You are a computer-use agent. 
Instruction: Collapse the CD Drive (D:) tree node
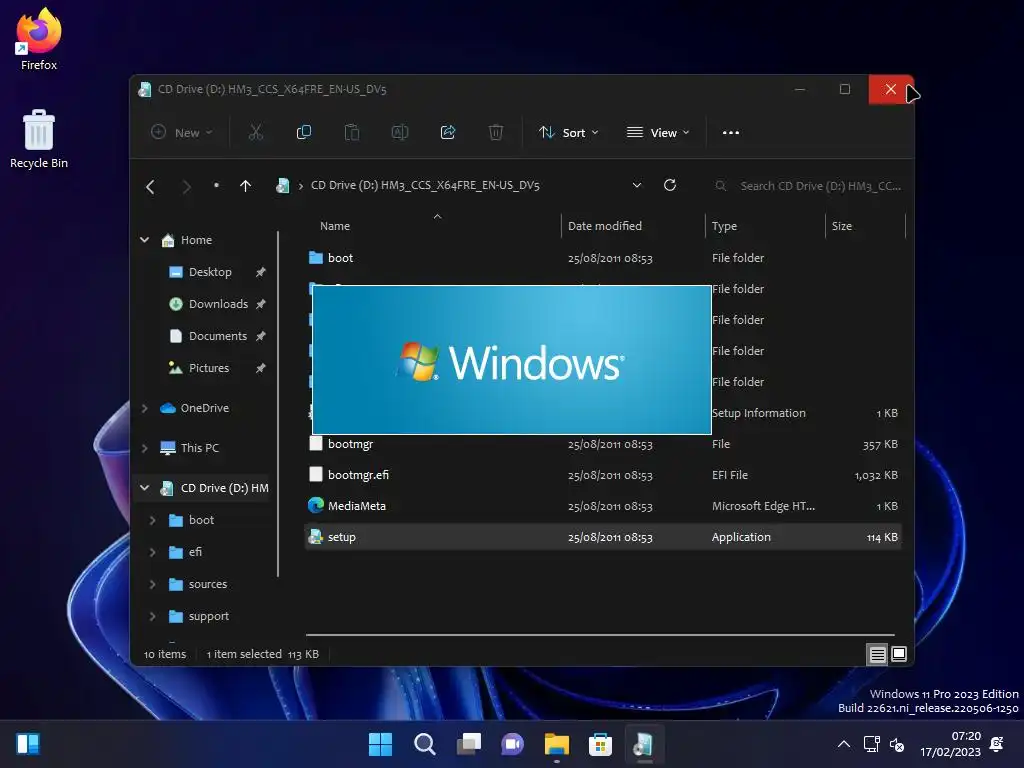(x=144, y=488)
